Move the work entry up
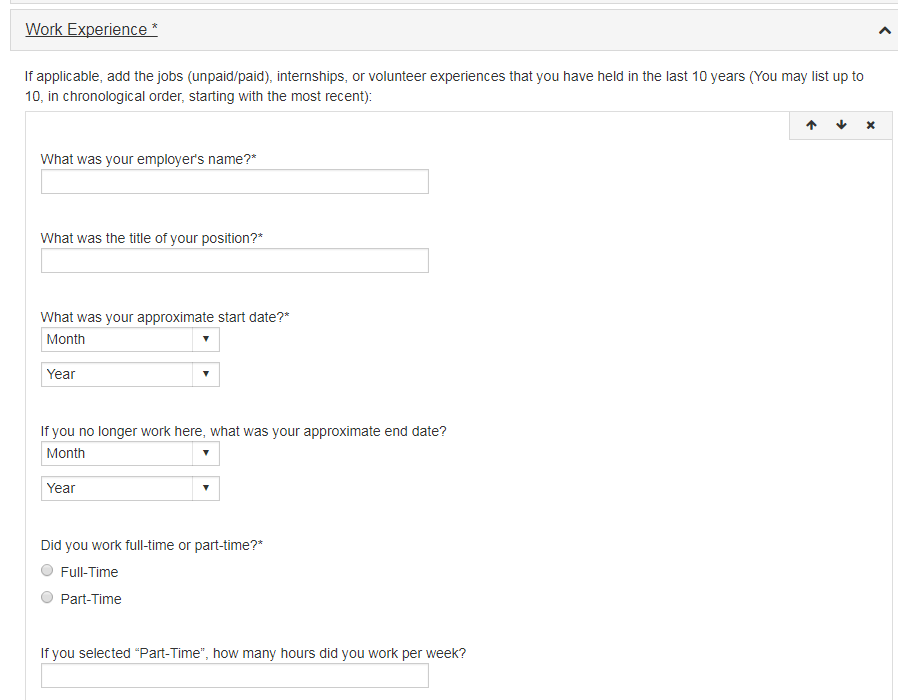The height and width of the screenshot is (700, 898). tap(811, 125)
